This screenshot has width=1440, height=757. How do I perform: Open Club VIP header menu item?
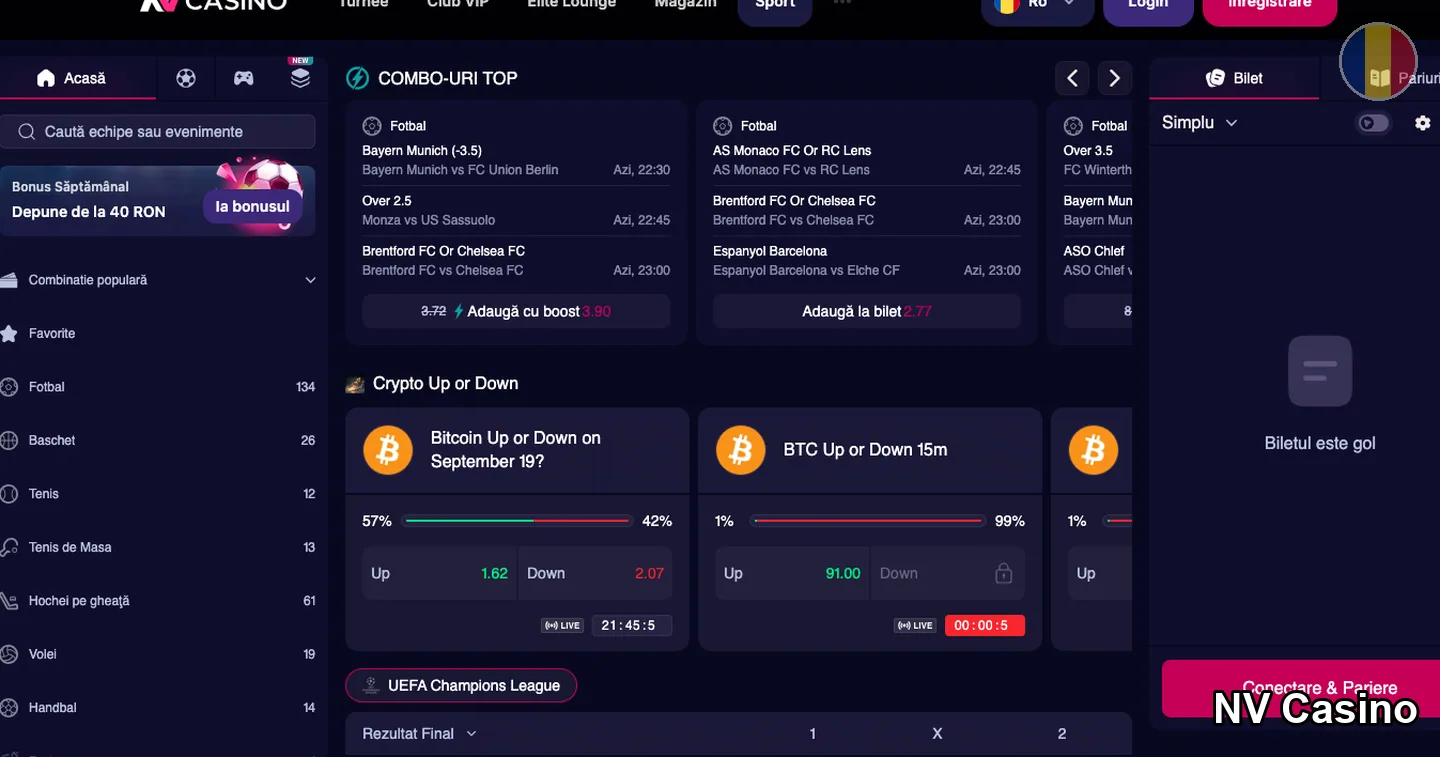coord(458,5)
